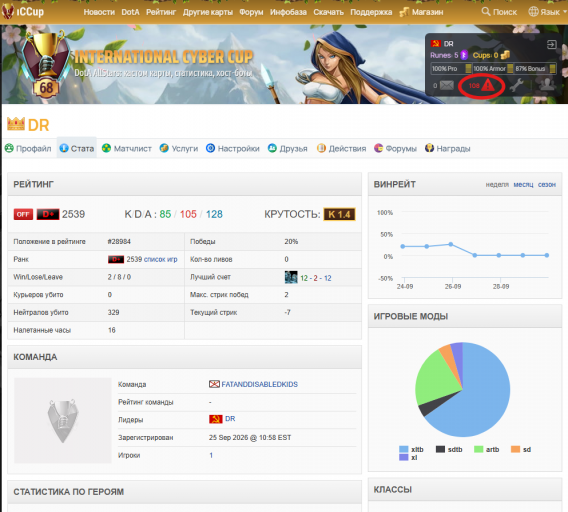Click the sd legend color swatch
568x512 pixels.
click(x=515, y=449)
